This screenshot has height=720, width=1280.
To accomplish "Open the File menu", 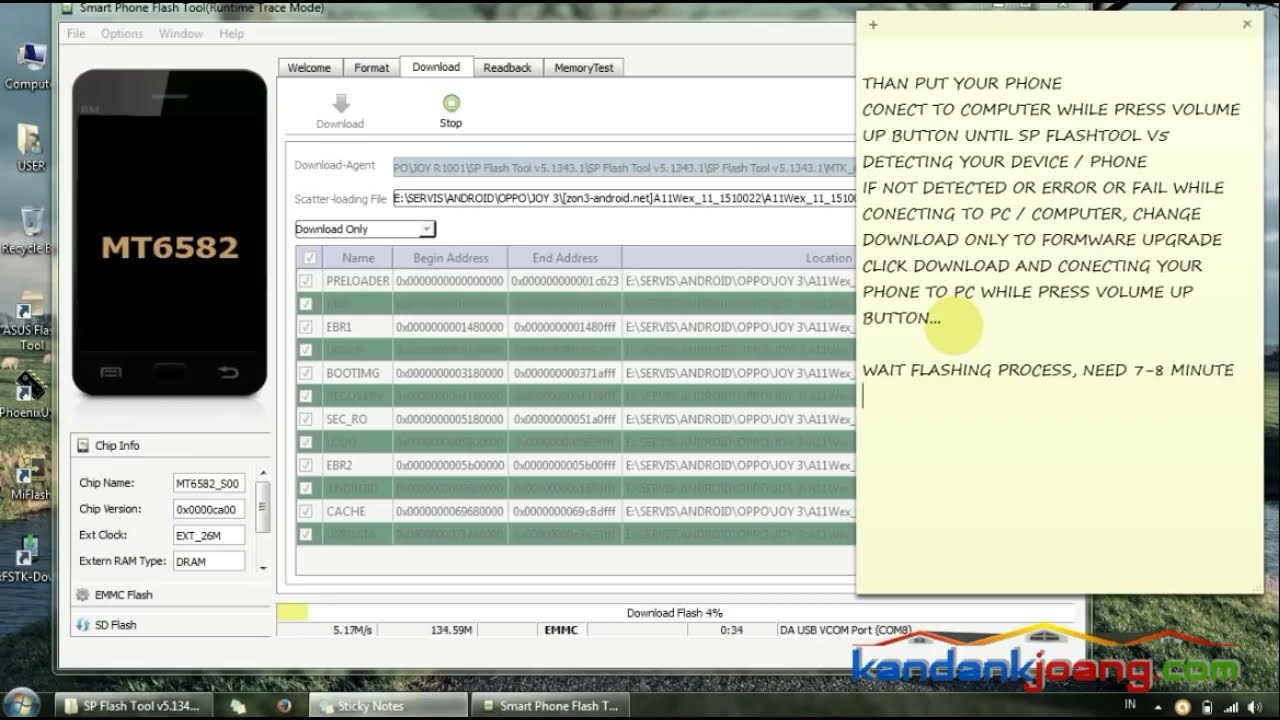I will pyautogui.click(x=76, y=33).
